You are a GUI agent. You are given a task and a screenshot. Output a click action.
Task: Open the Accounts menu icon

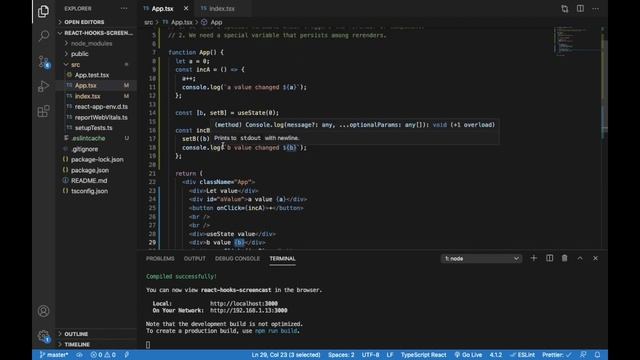(x=43, y=311)
